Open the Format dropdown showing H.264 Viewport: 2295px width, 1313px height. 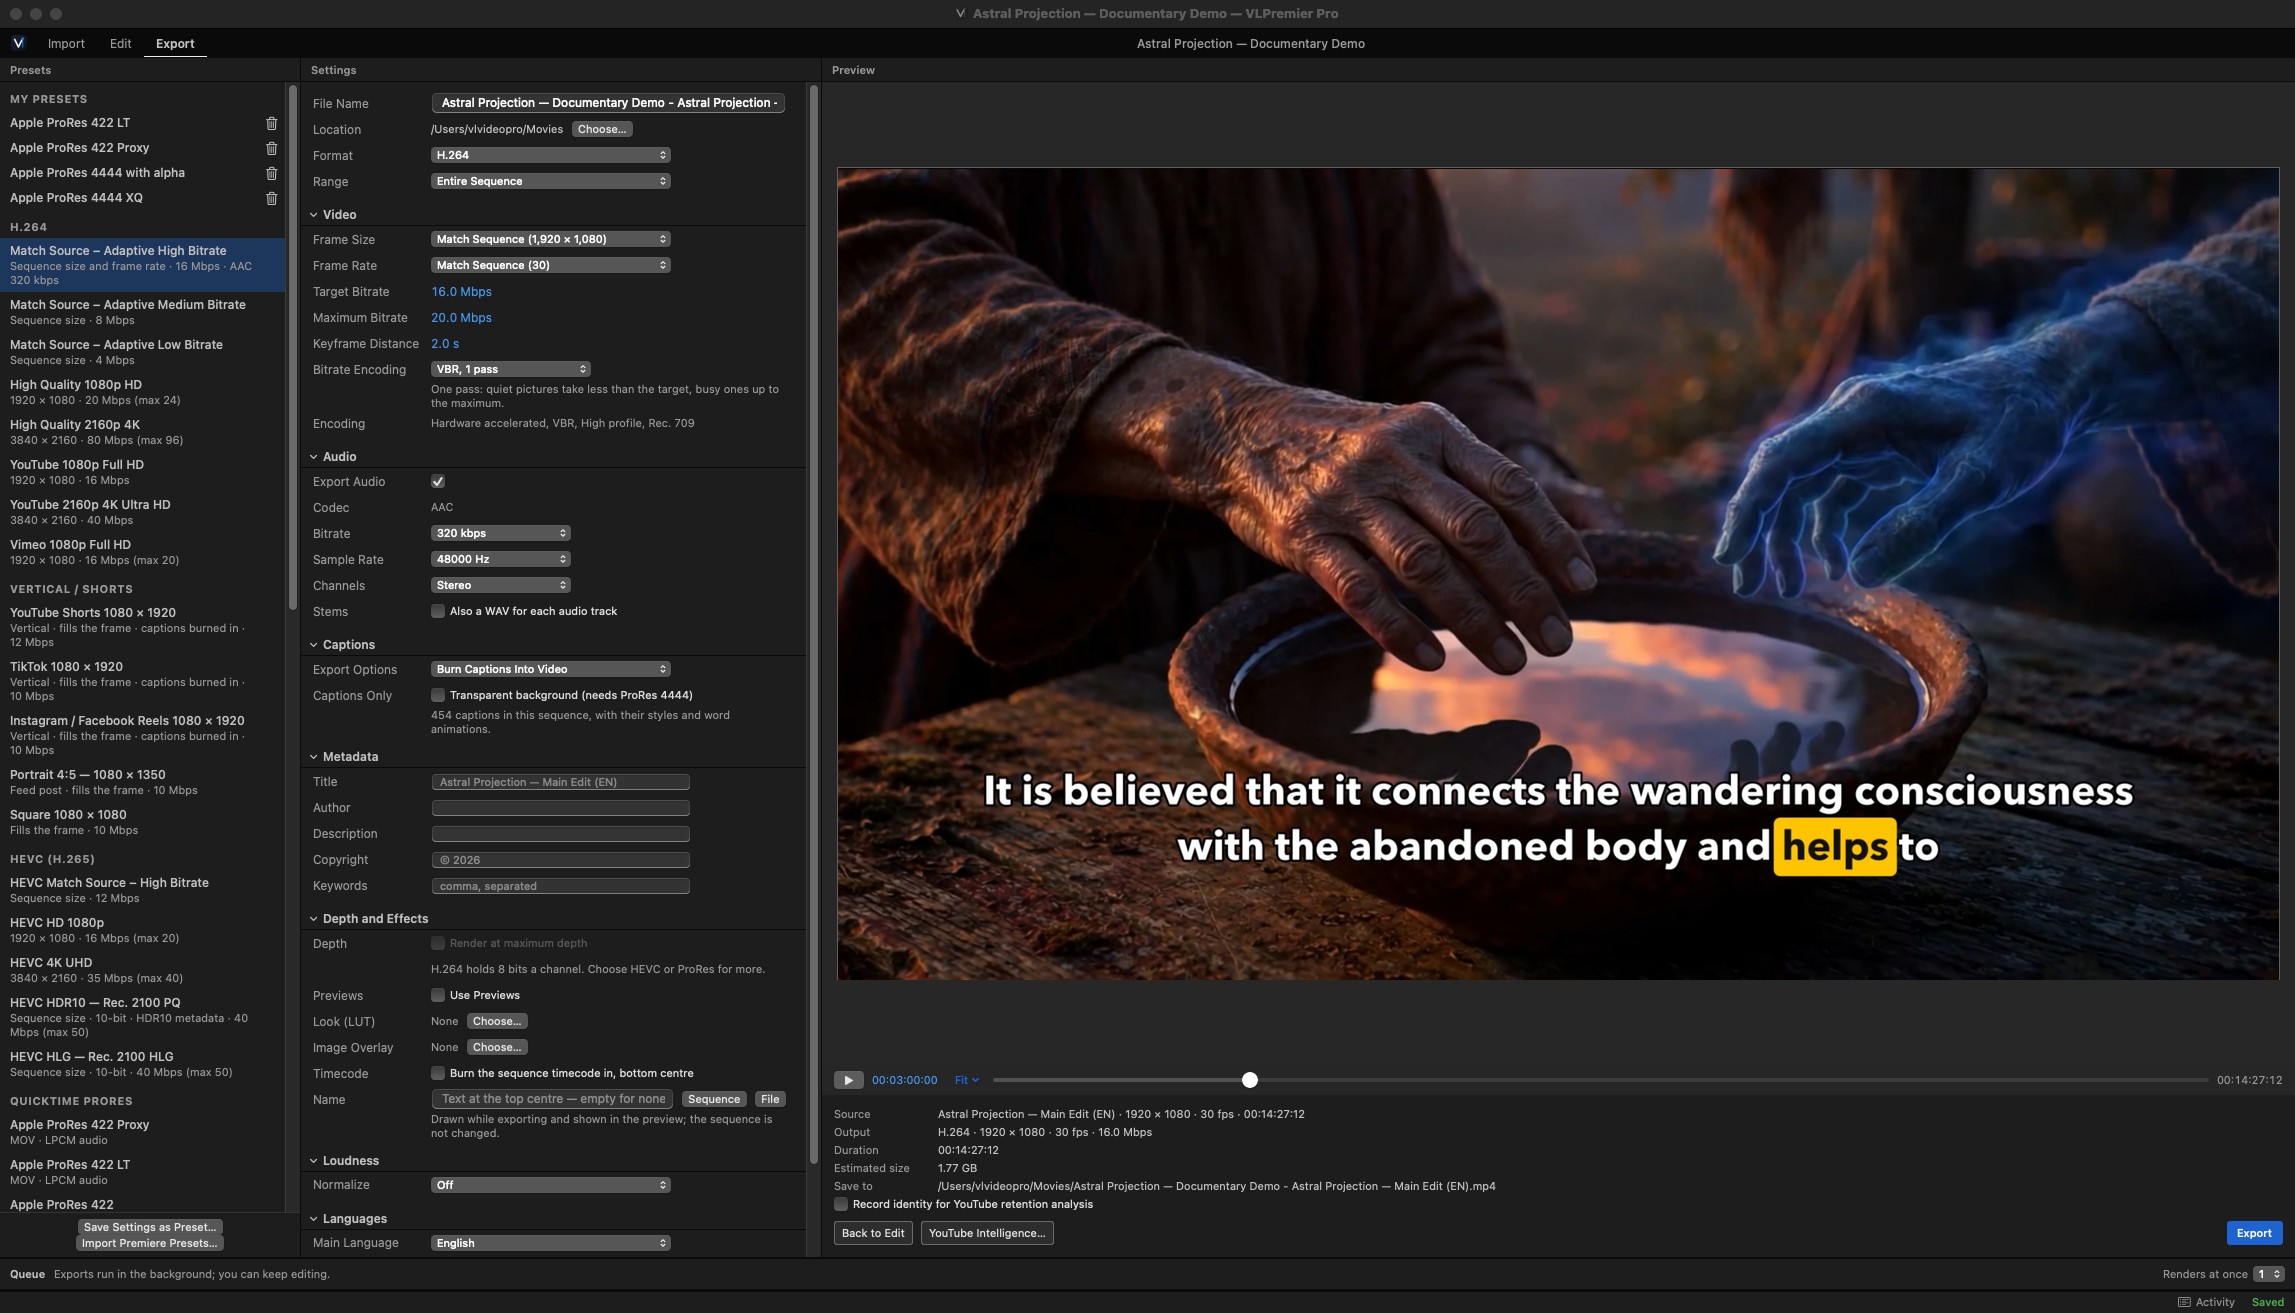pyautogui.click(x=550, y=155)
